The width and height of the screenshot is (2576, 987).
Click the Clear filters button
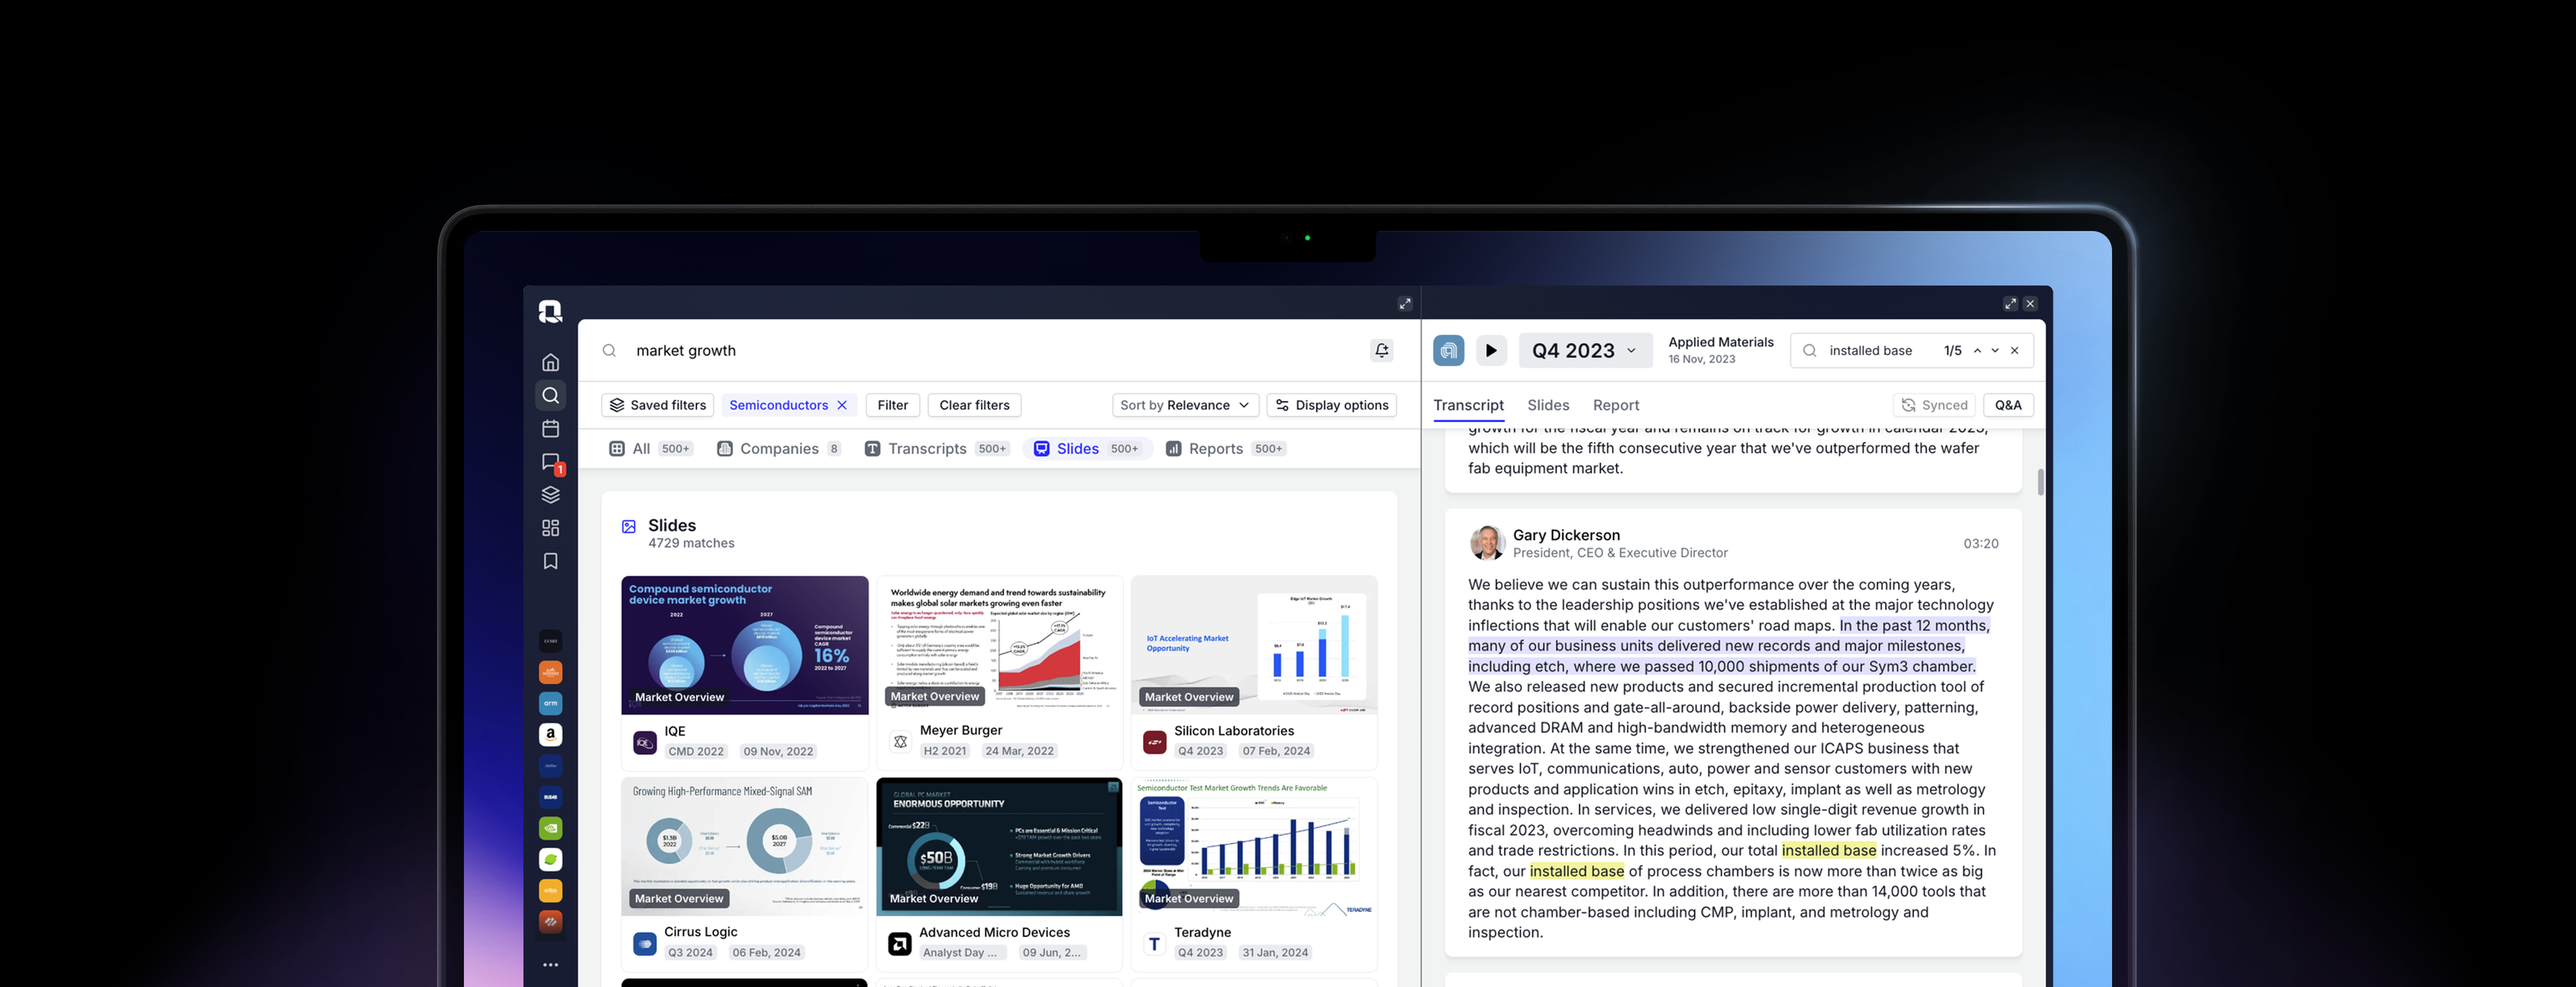click(x=974, y=405)
